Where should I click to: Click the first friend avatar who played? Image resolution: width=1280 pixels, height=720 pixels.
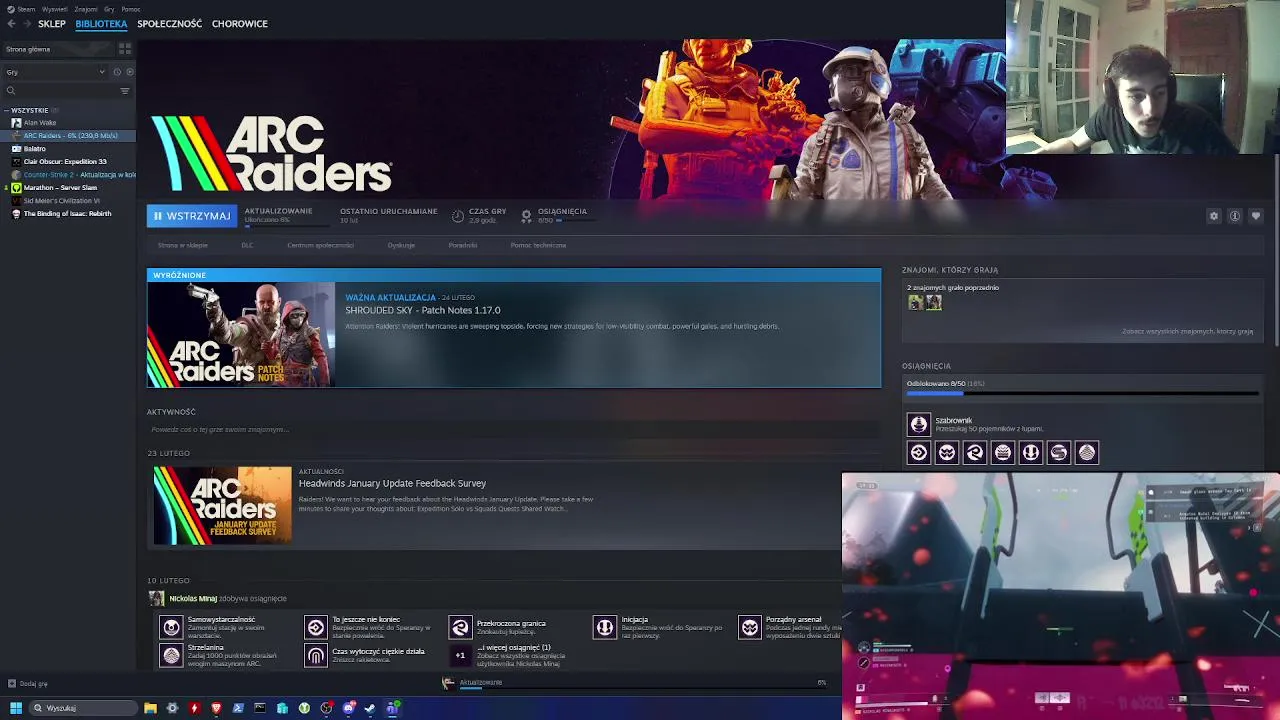coord(916,302)
